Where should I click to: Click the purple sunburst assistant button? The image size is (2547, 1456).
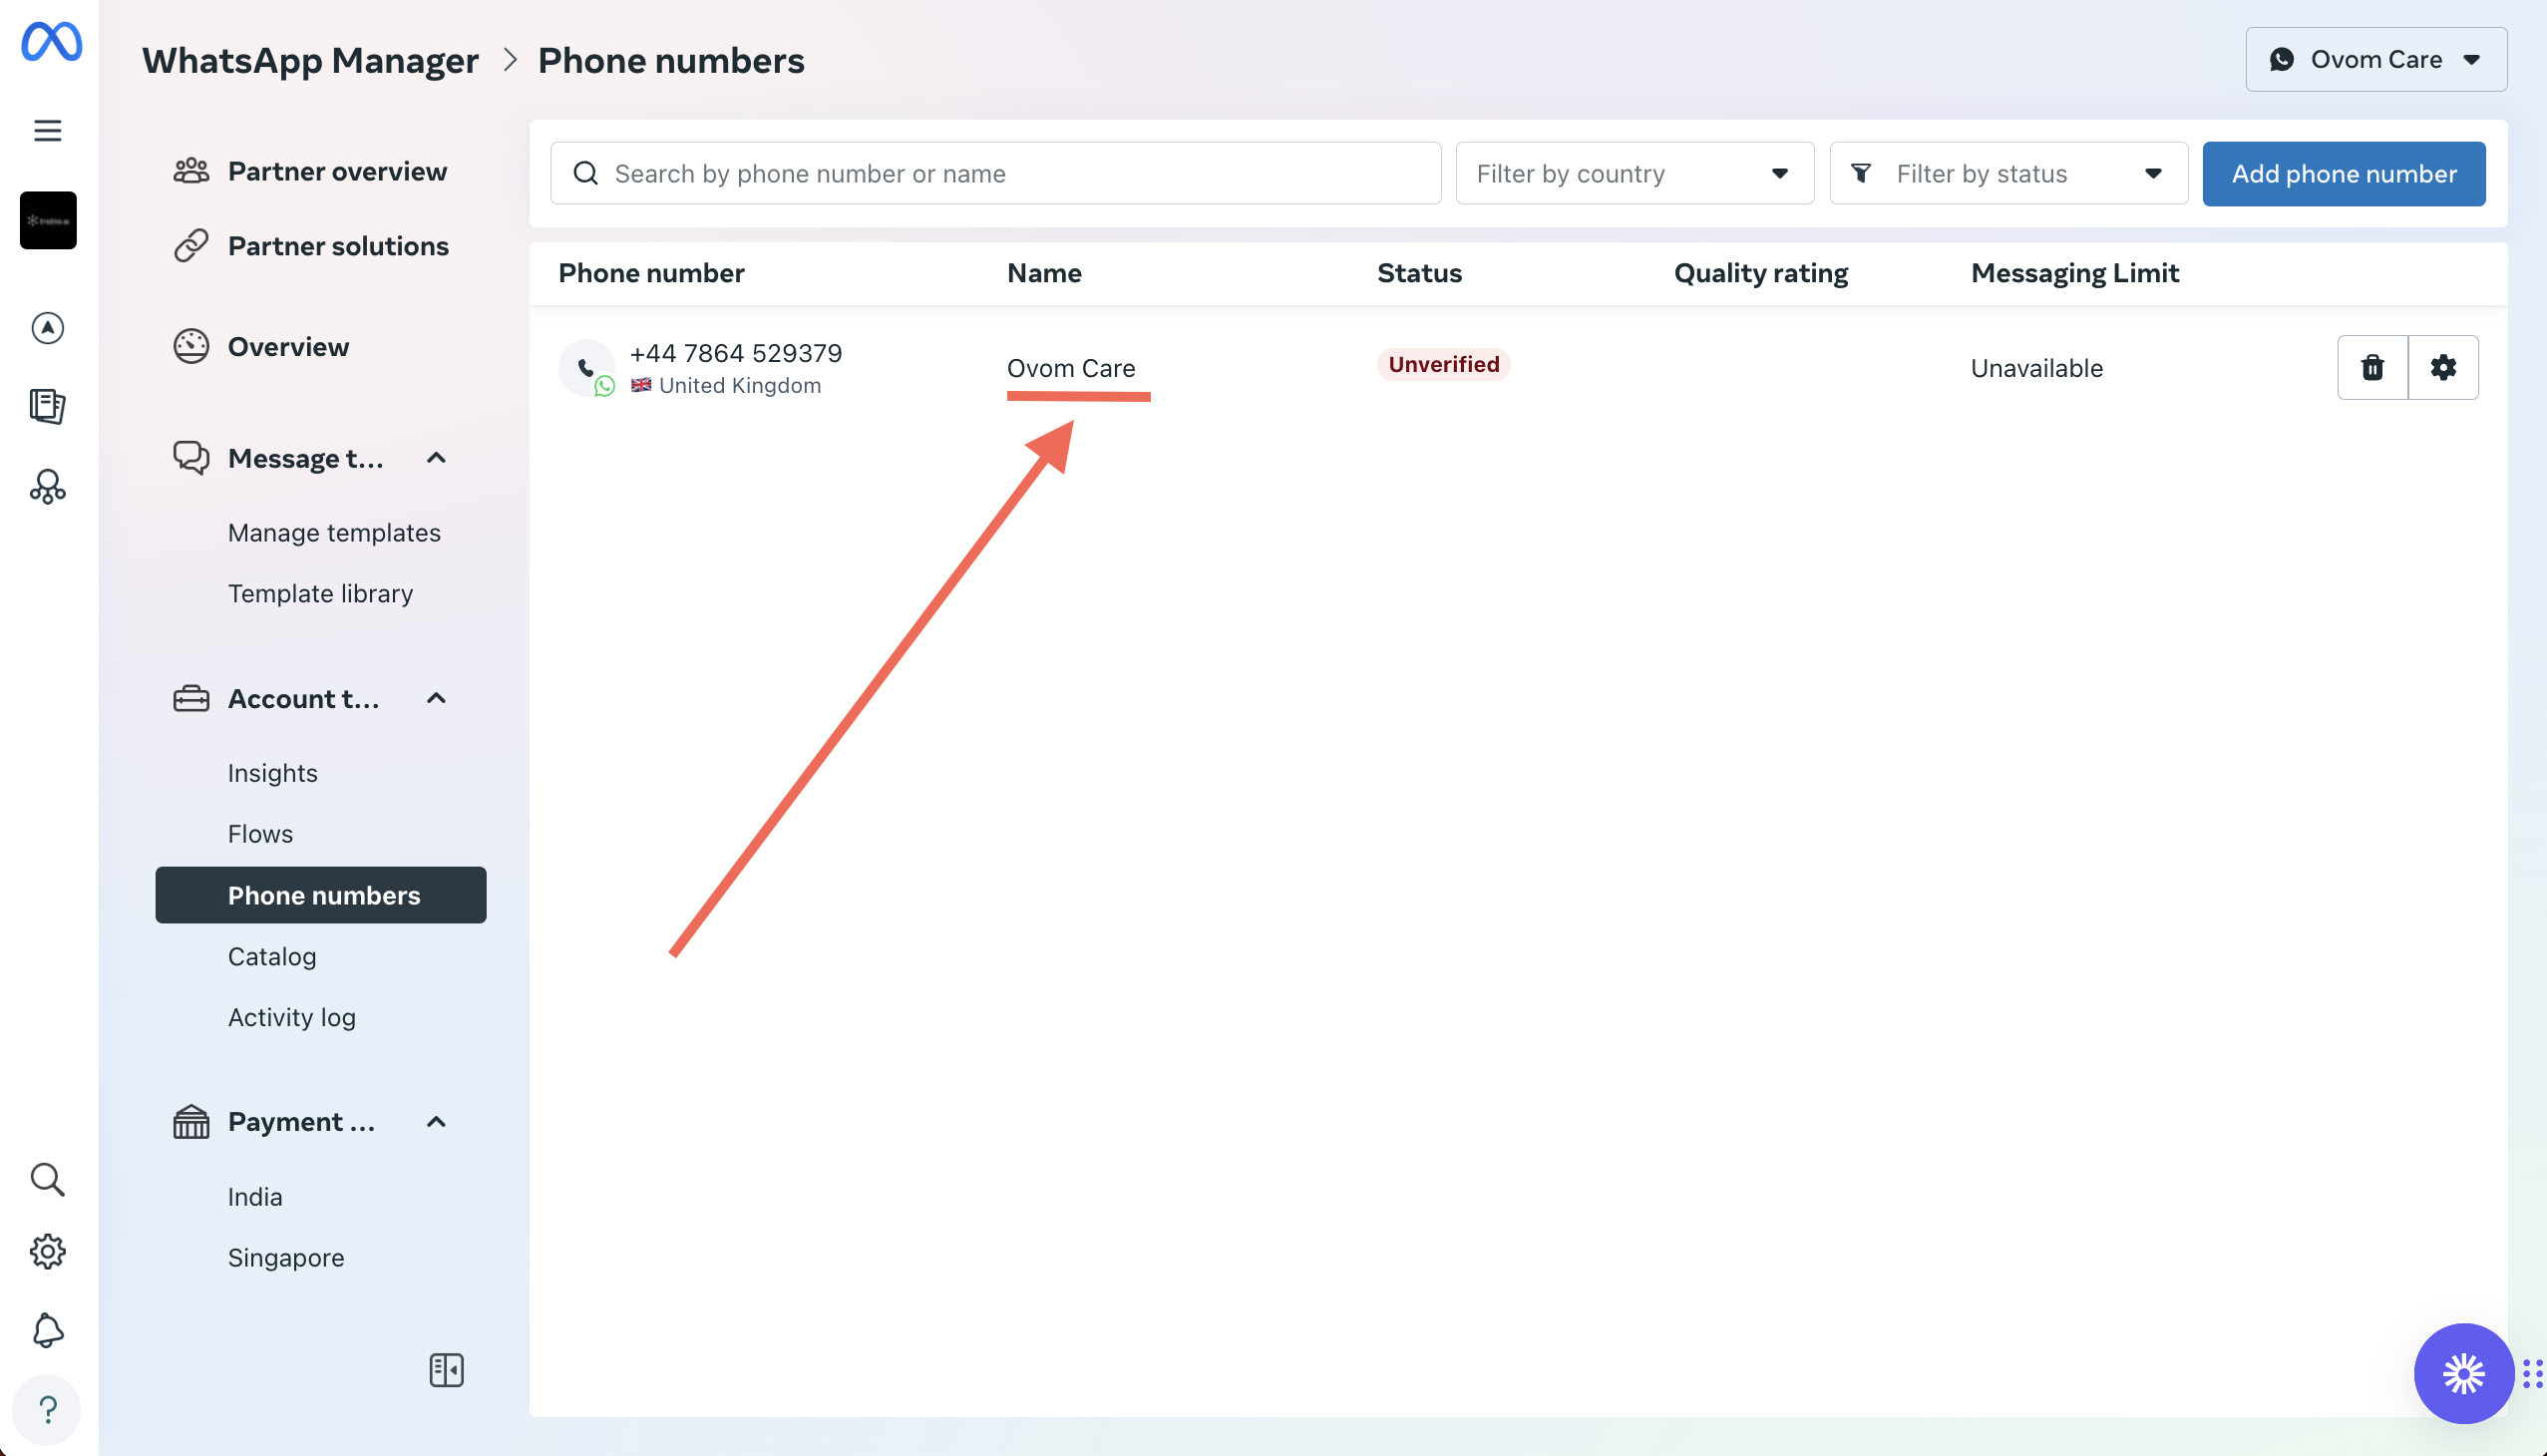point(2464,1374)
